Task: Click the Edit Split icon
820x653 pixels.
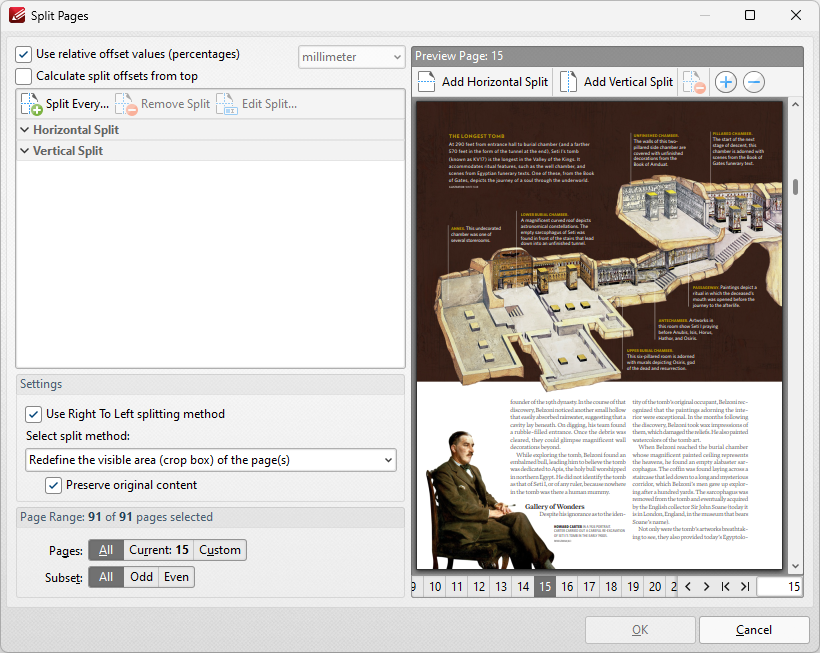Action: [x=227, y=104]
